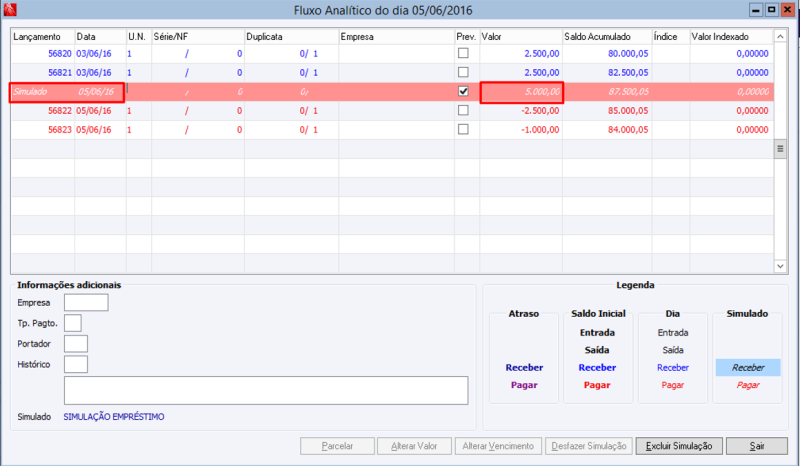Screen dimensions: 800x466
Task: Click the Lançamento column header
Action: pyautogui.click(x=43, y=37)
